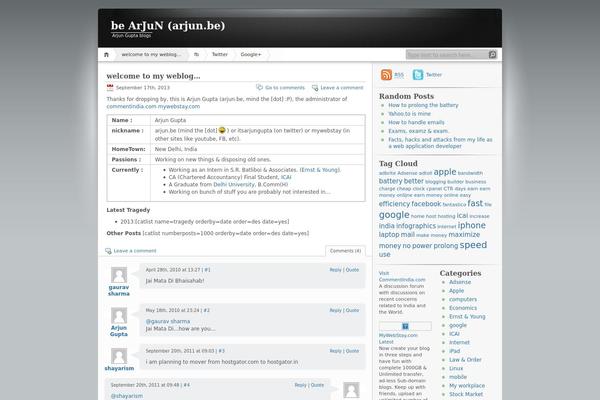Quote comment #1 by gaurav sharma
This screenshot has height=400, width=600.
pos(352,270)
